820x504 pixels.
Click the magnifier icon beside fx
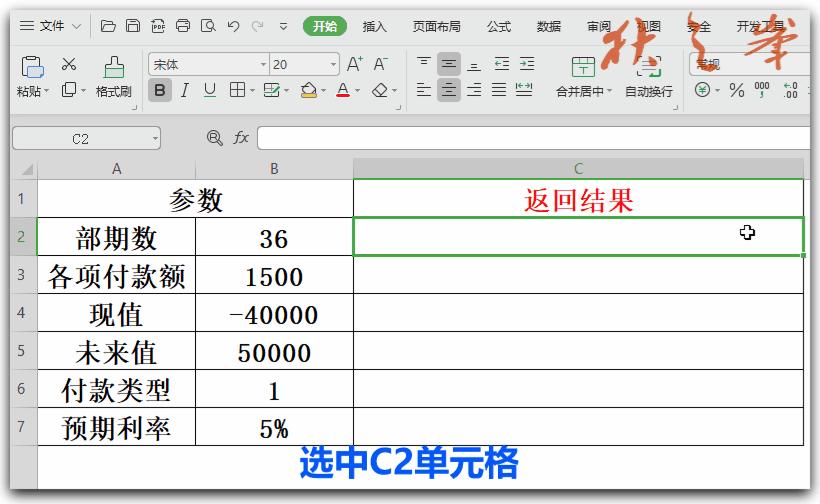coord(214,138)
